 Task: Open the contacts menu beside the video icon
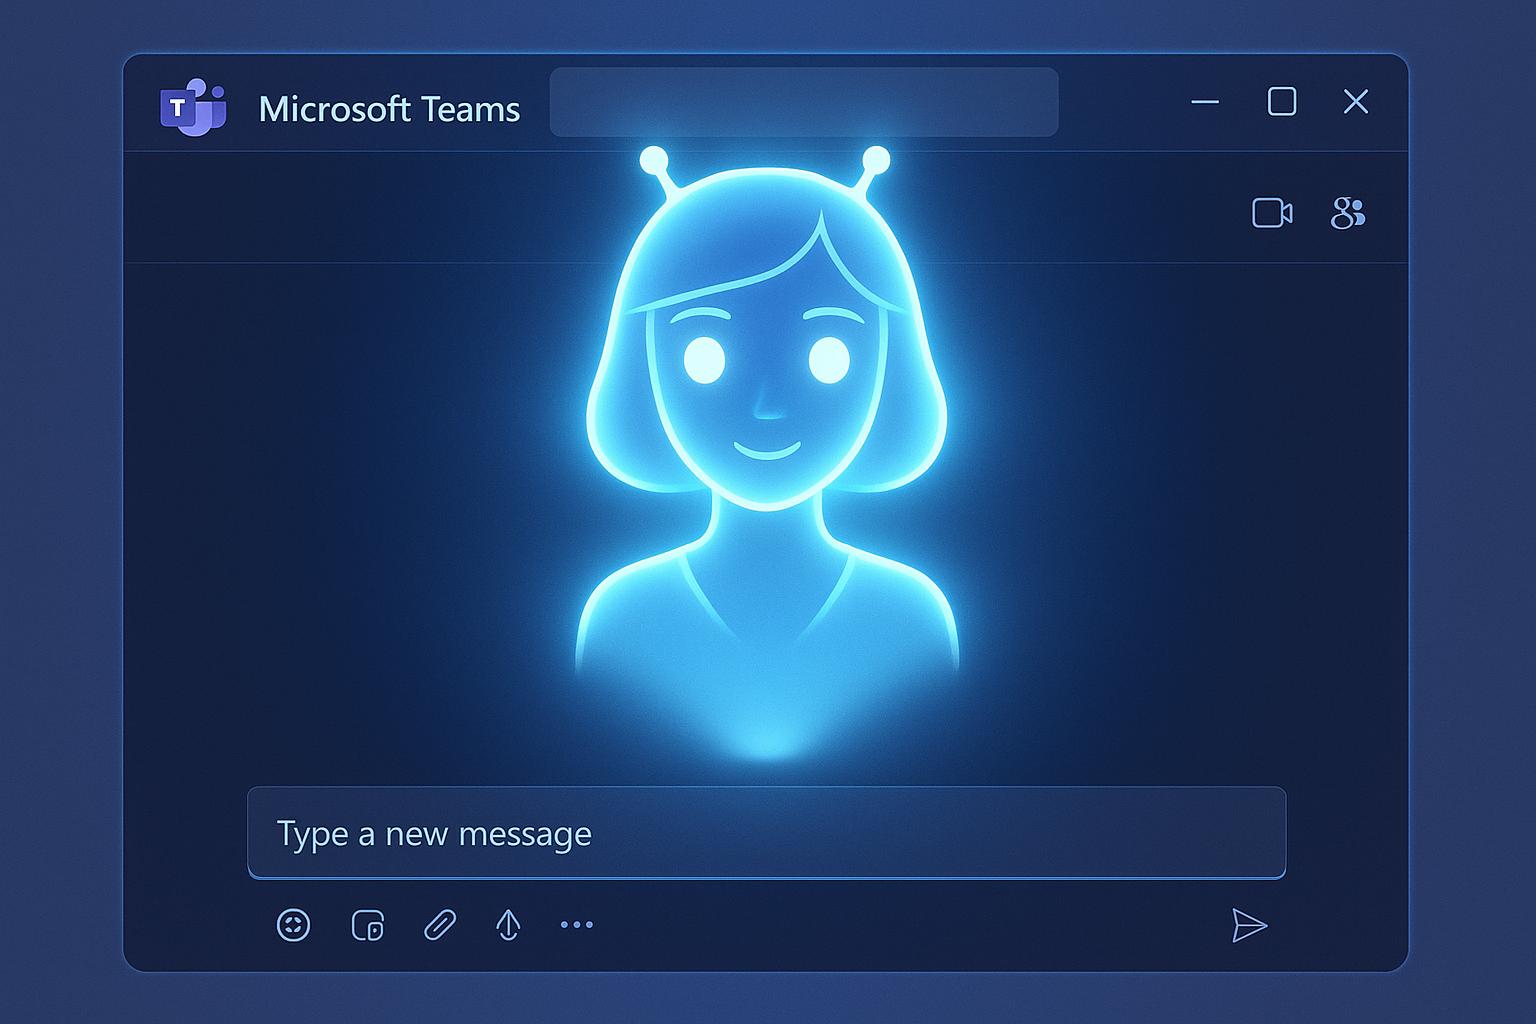click(x=1348, y=210)
